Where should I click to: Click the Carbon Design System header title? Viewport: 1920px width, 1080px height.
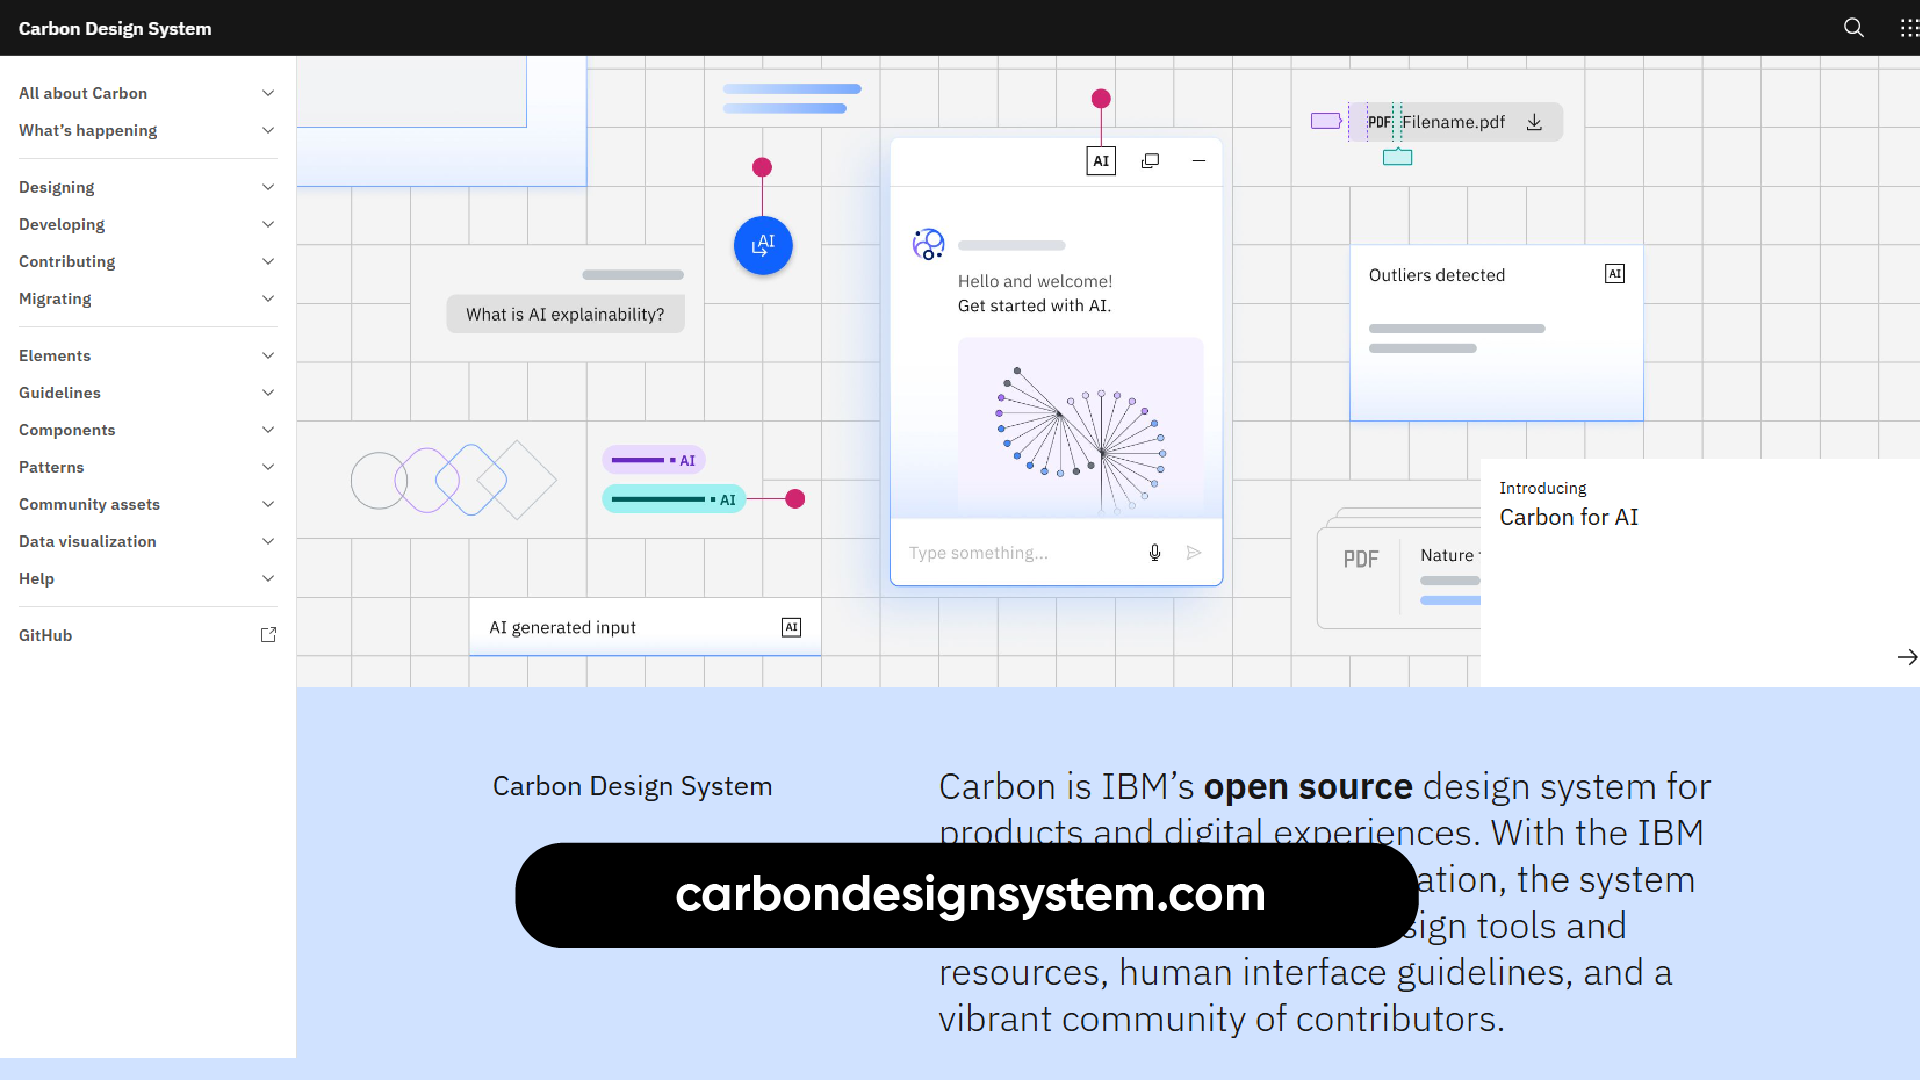coord(115,28)
